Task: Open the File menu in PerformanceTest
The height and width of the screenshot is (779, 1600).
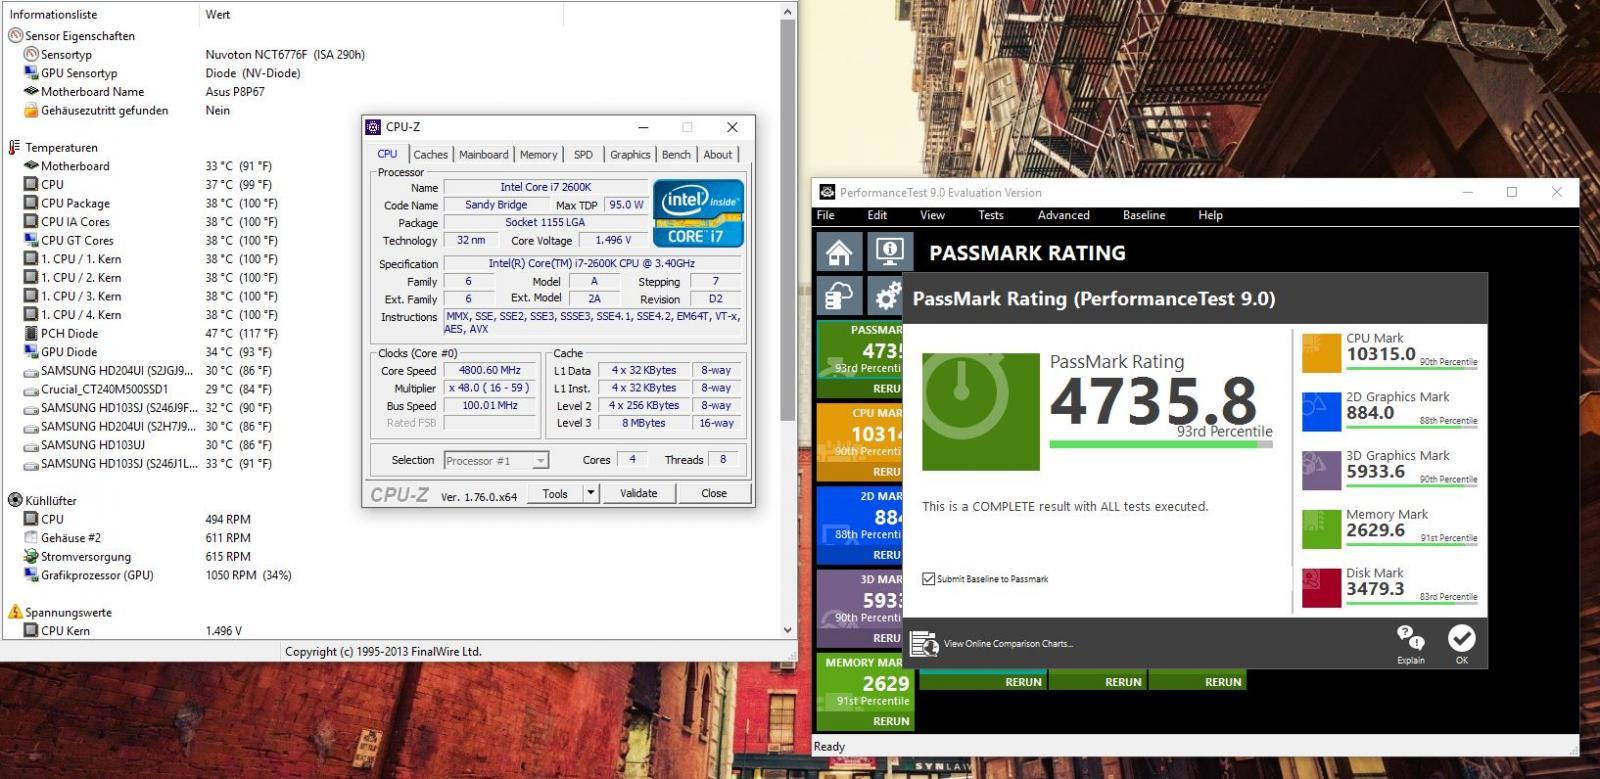Action: pyautogui.click(x=826, y=215)
